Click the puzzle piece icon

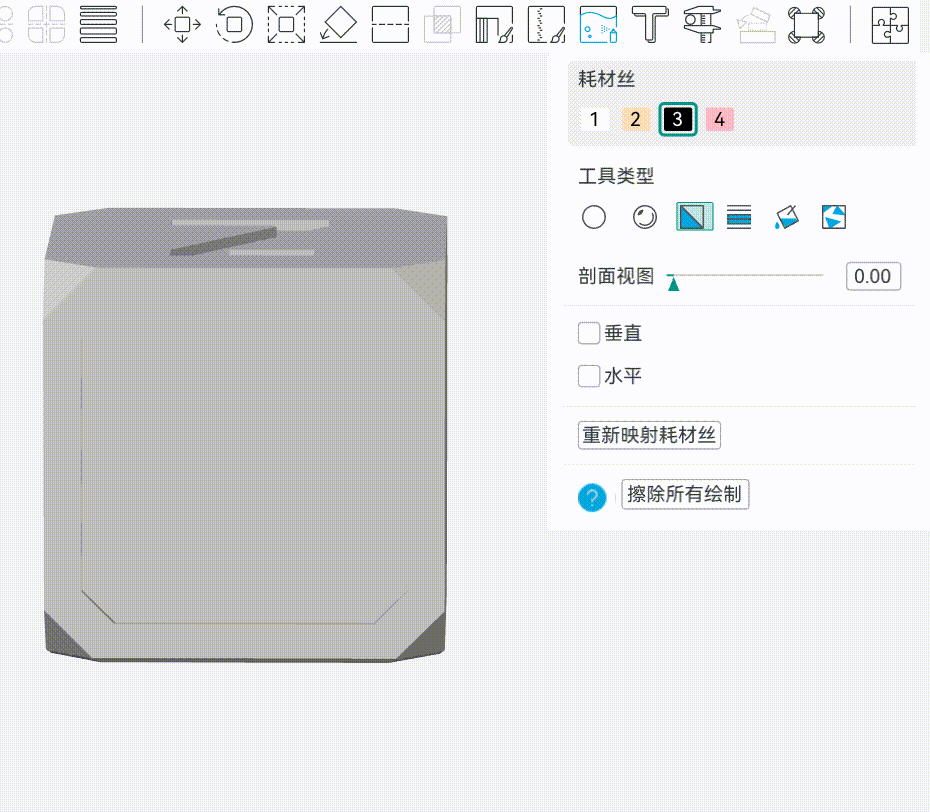pyautogui.click(x=890, y=24)
